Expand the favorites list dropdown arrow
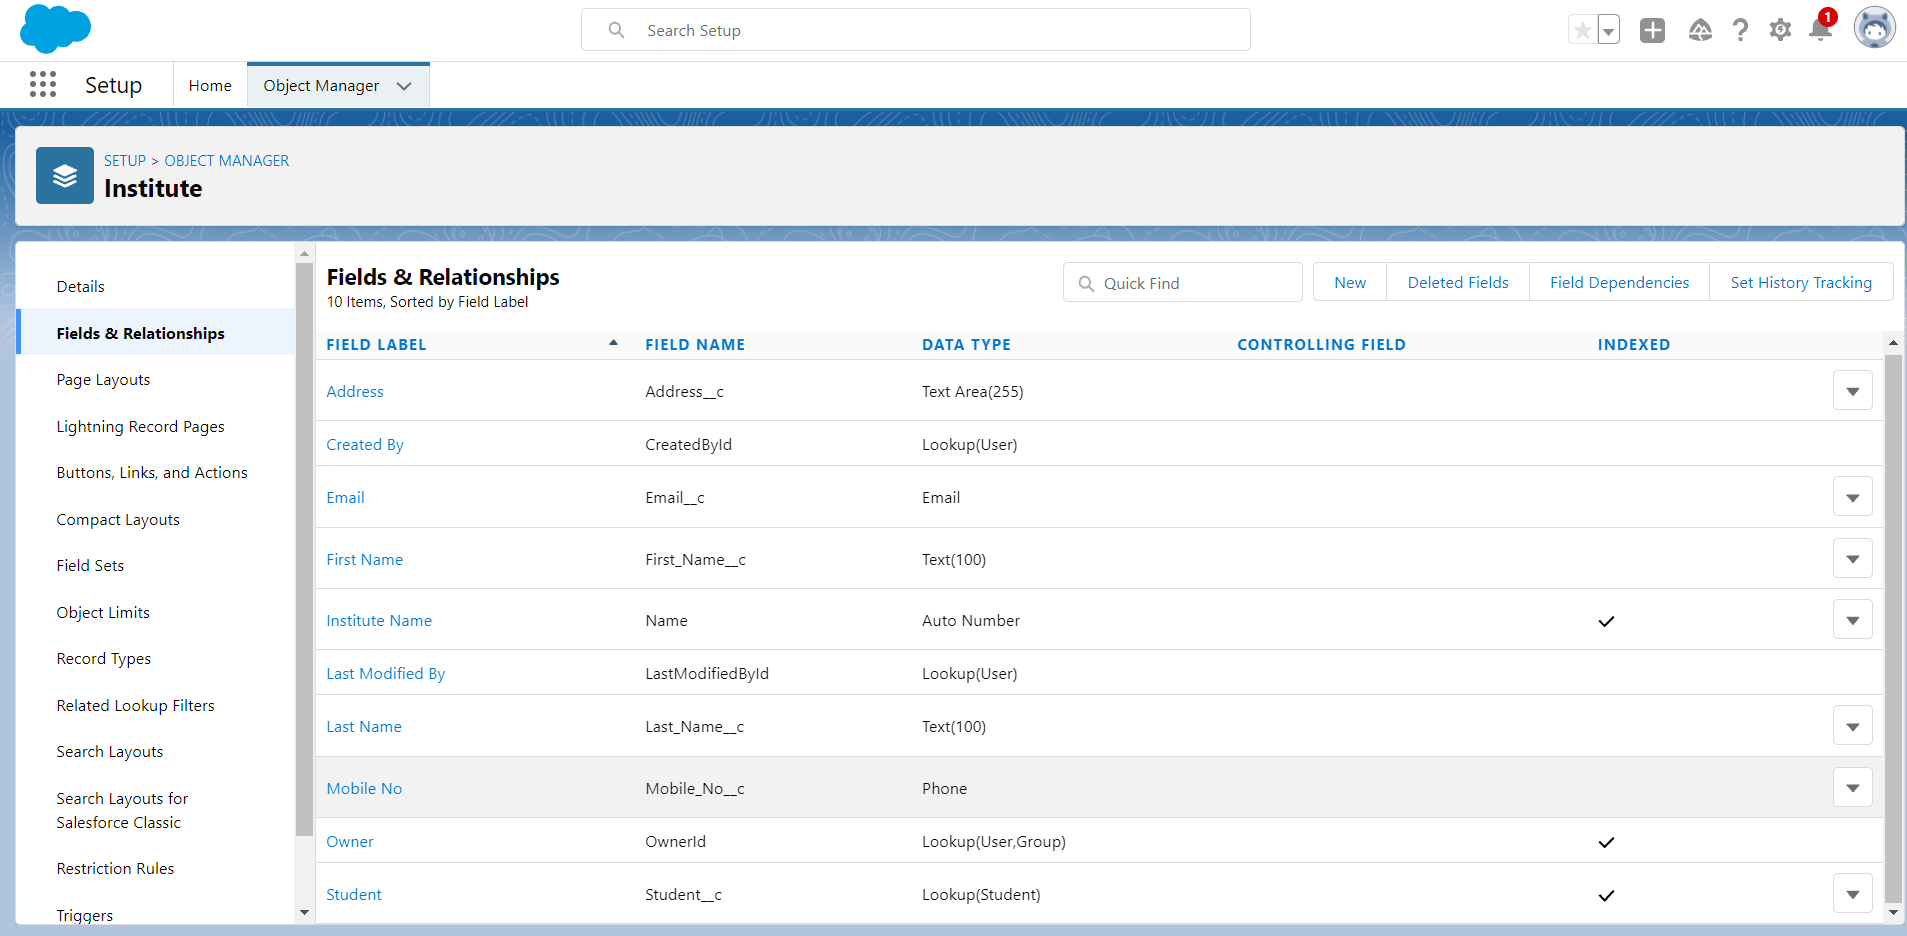The image size is (1907, 936). (1608, 31)
